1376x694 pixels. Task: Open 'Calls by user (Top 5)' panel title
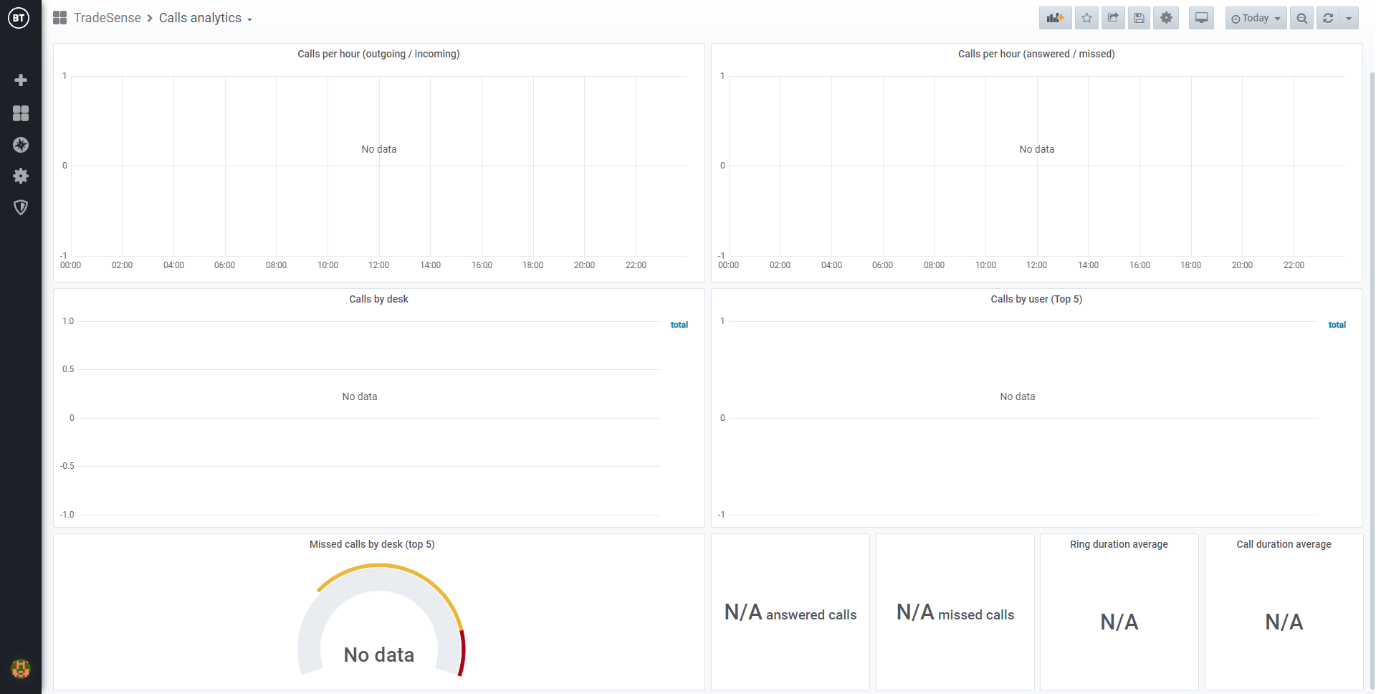coord(1036,299)
